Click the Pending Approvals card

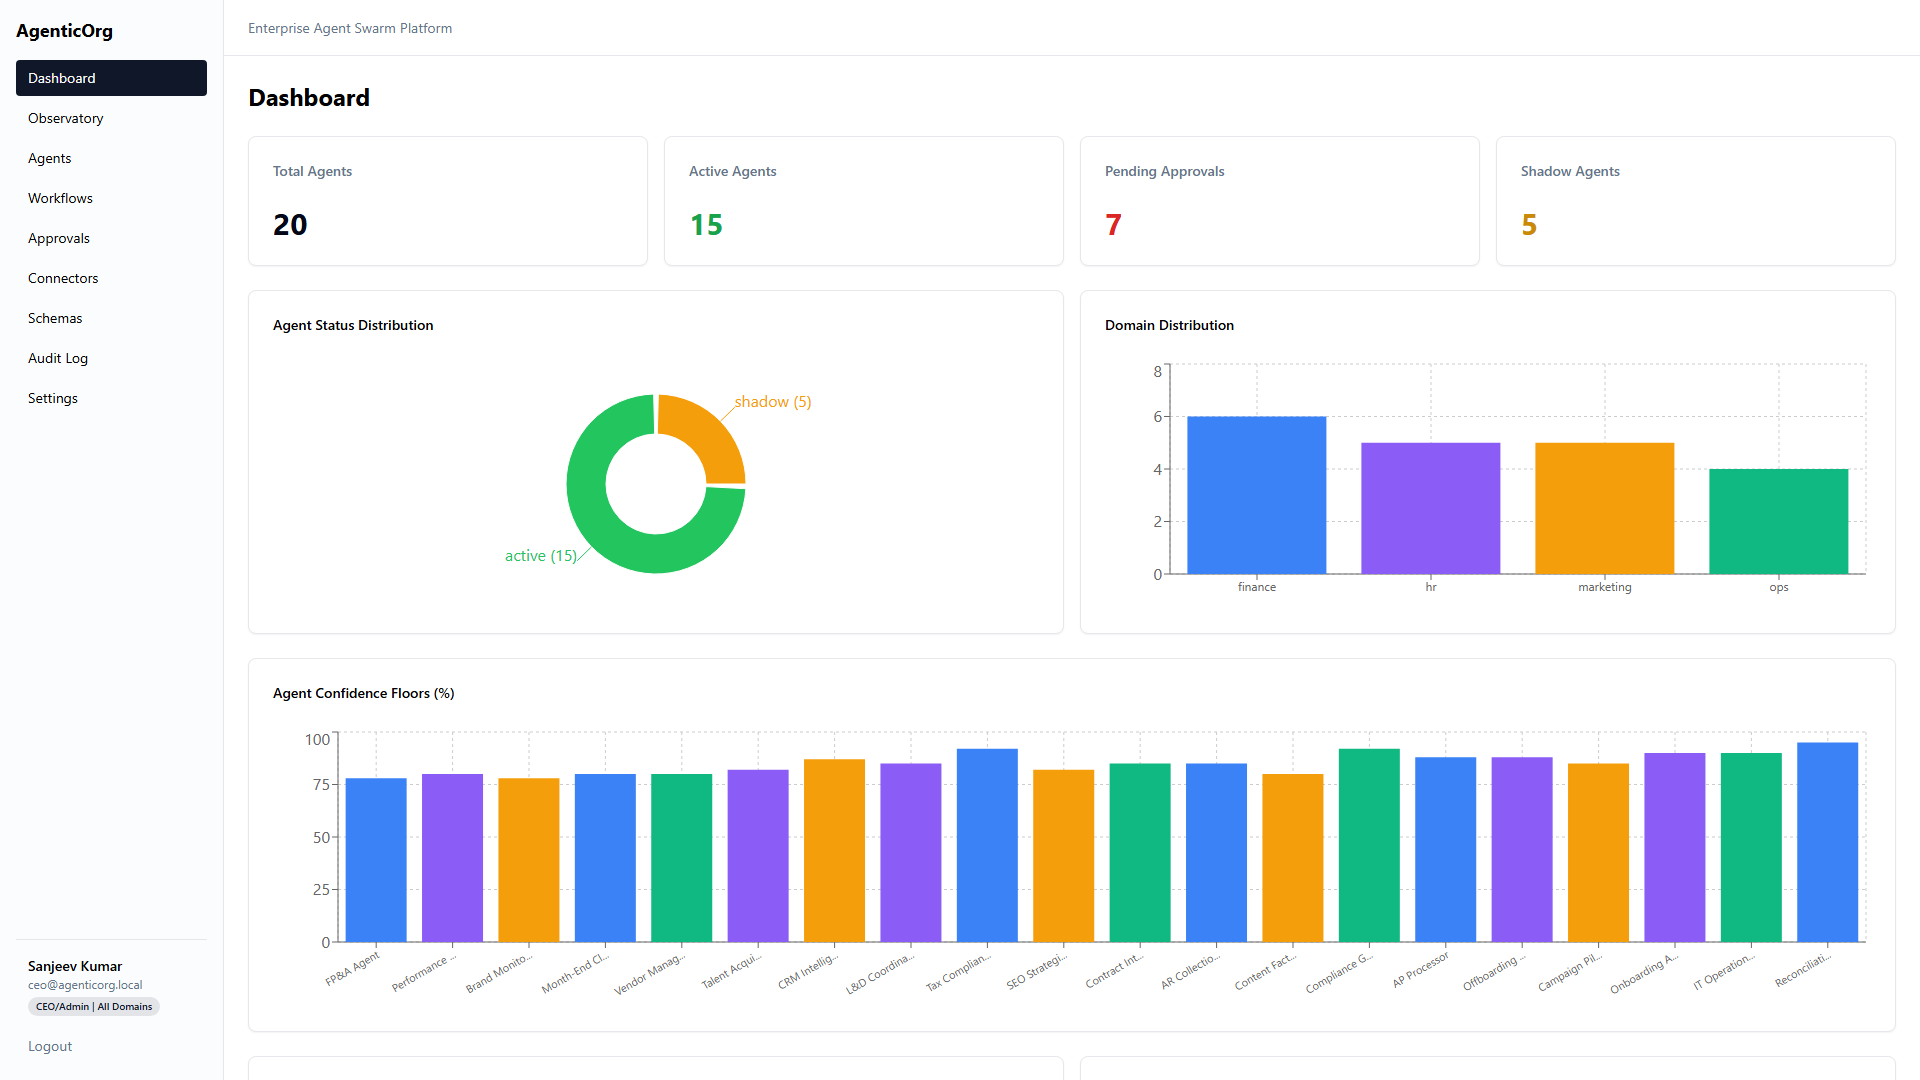pyautogui.click(x=1279, y=201)
